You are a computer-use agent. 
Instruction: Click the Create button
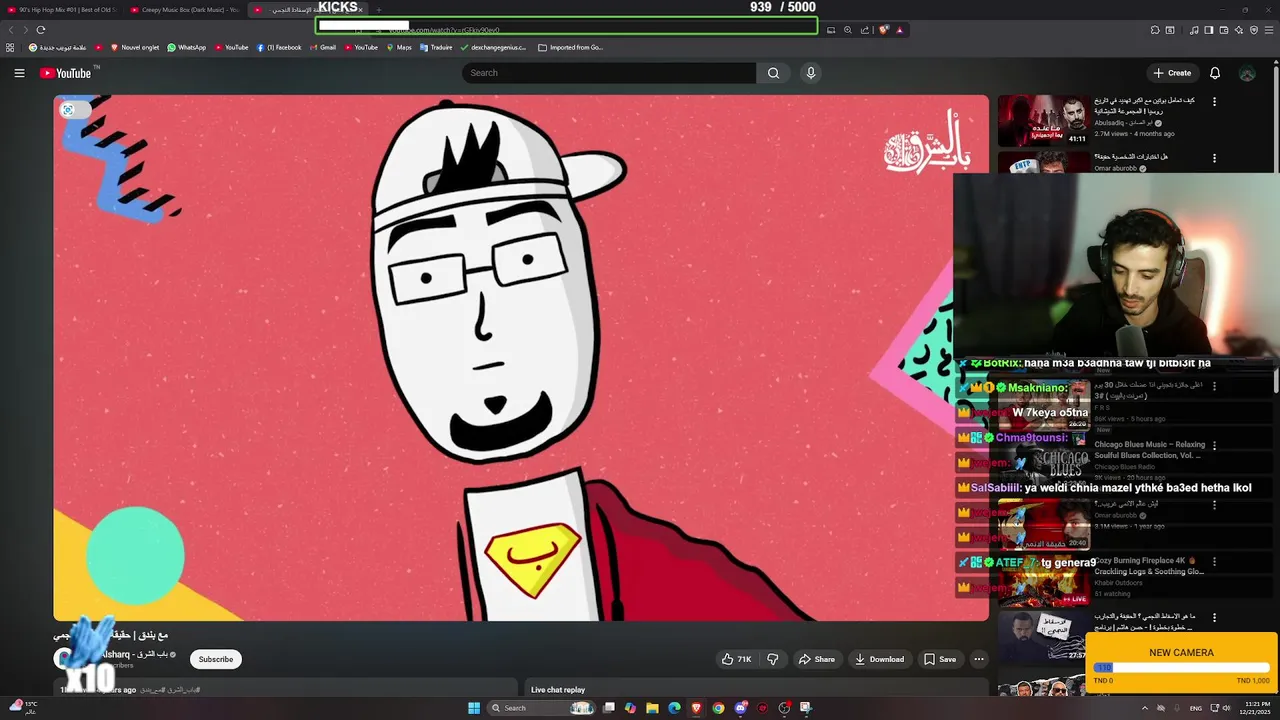point(1172,73)
